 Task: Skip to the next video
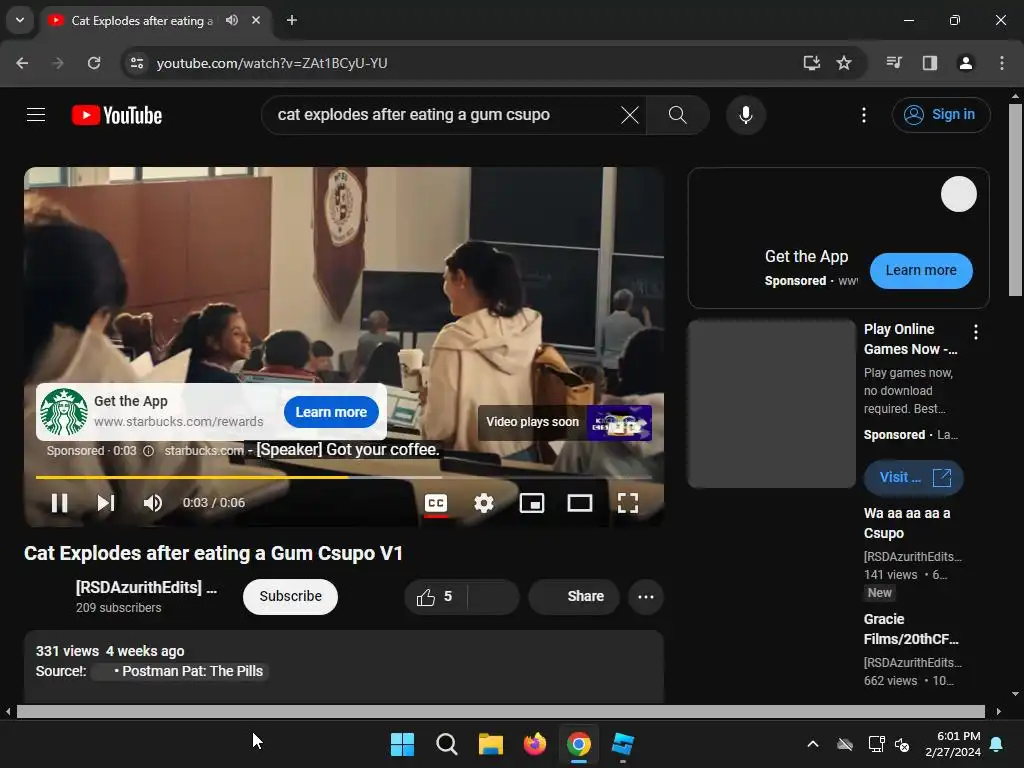106,503
